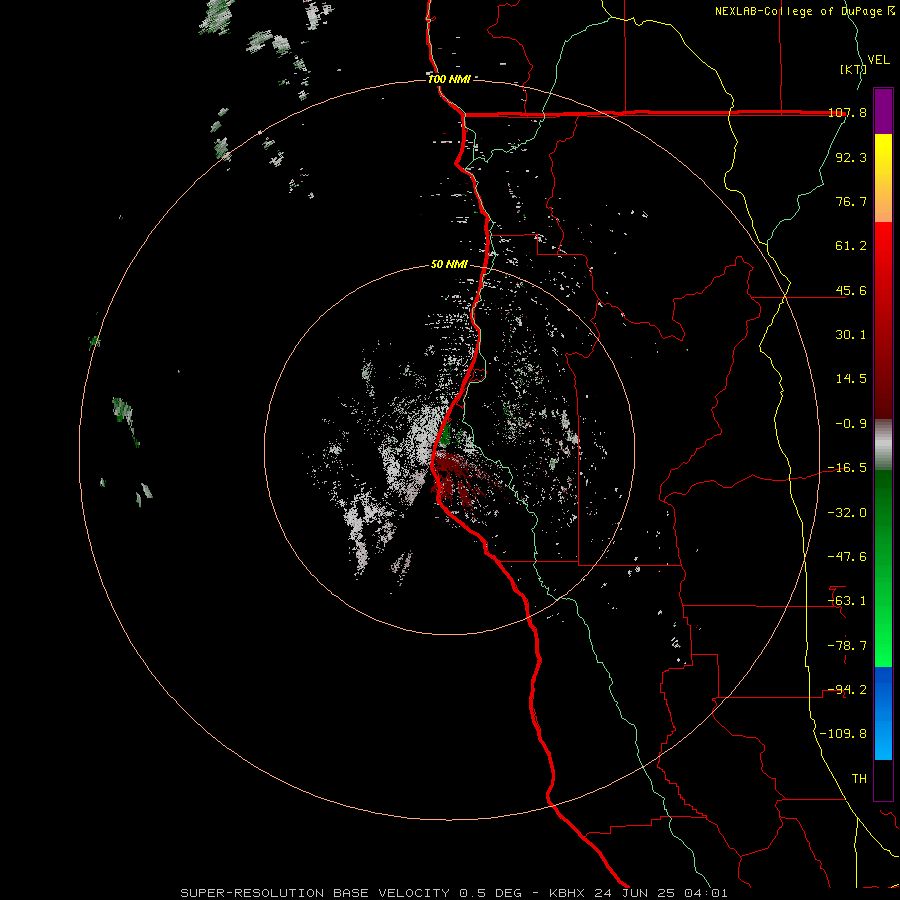The image size is (900, 900).
Task: Select the -32.0 legend value
Action: 847,513
